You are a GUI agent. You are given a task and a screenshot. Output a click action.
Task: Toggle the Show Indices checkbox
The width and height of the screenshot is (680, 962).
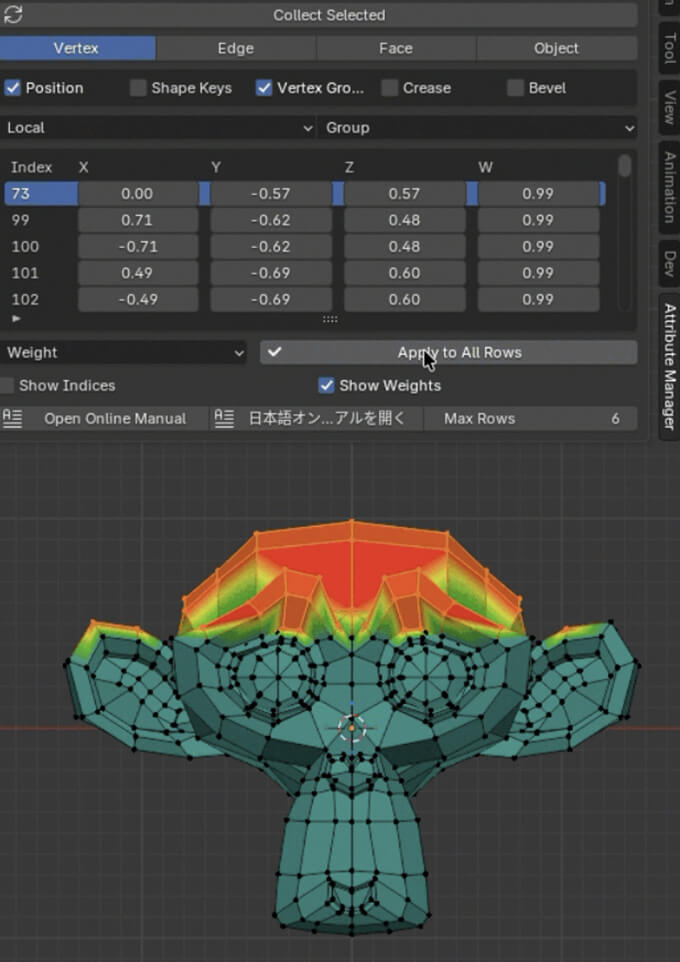point(8,385)
